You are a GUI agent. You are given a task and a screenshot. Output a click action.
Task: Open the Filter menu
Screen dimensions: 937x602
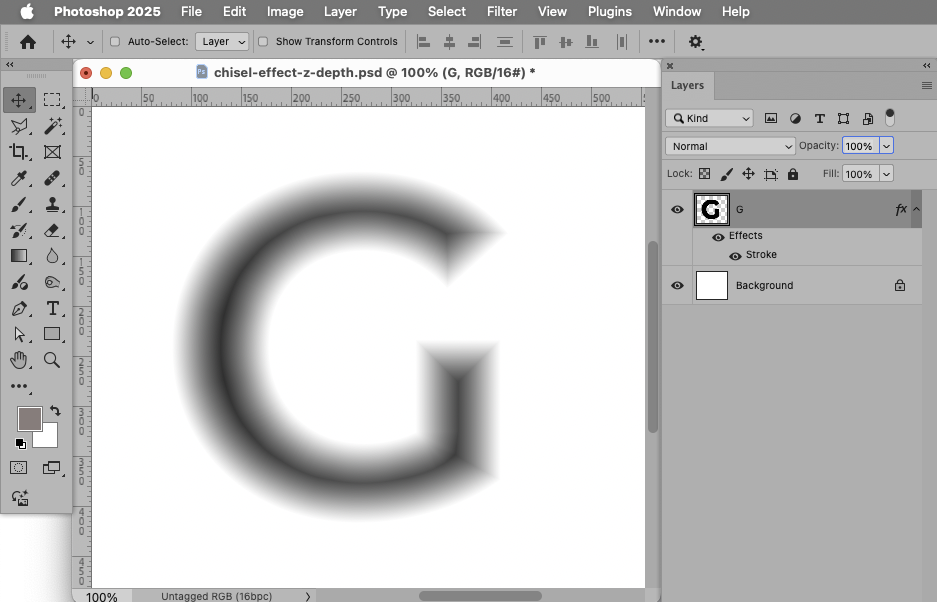click(501, 11)
